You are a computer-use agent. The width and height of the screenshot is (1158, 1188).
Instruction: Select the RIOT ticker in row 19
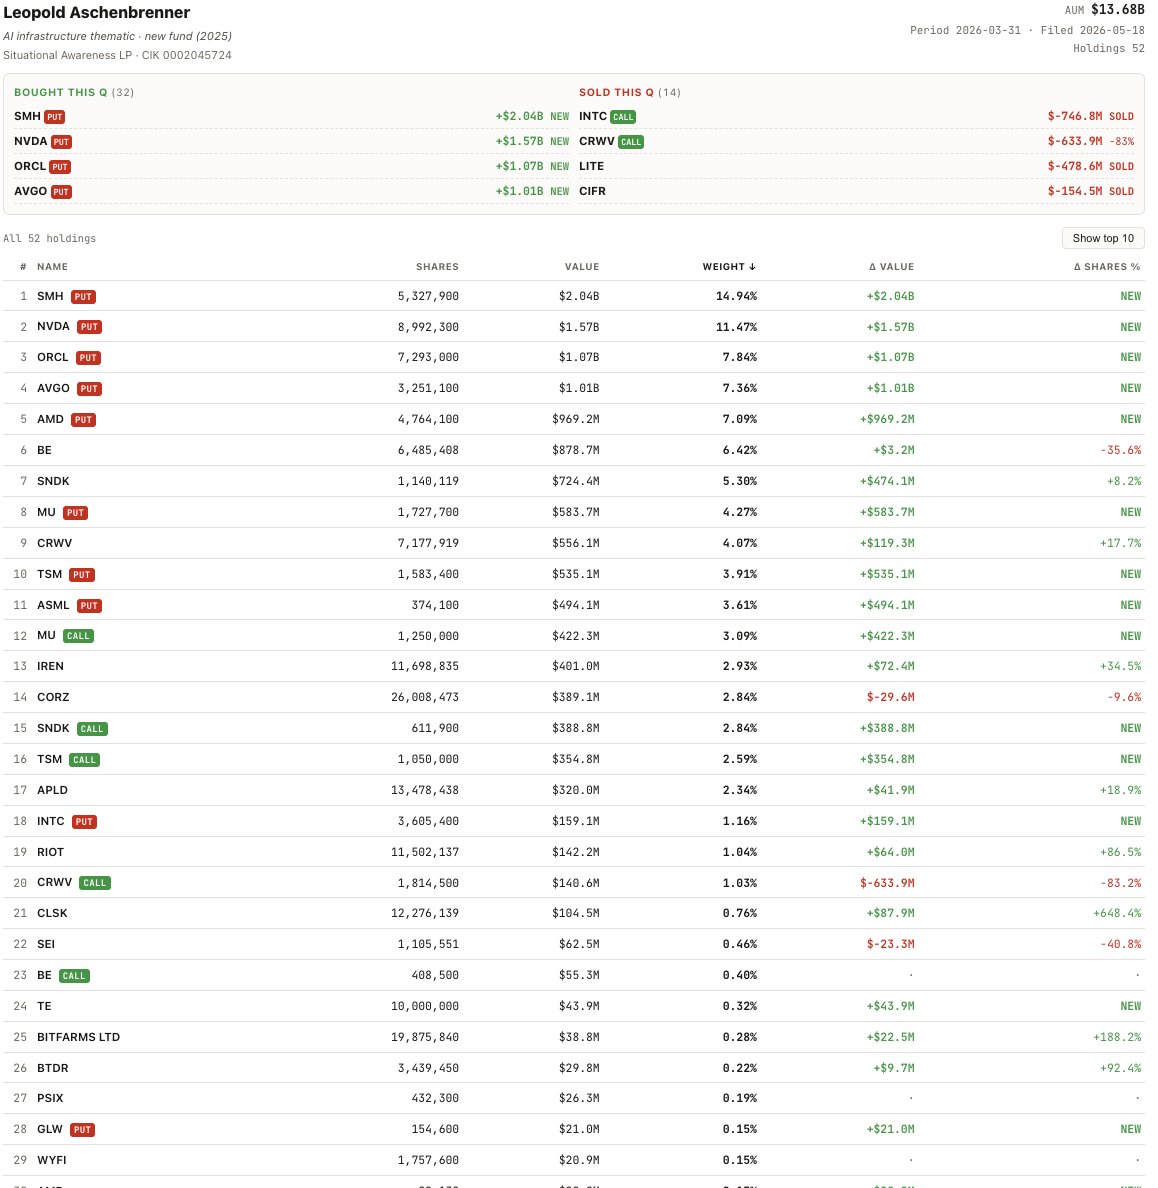(50, 852)
